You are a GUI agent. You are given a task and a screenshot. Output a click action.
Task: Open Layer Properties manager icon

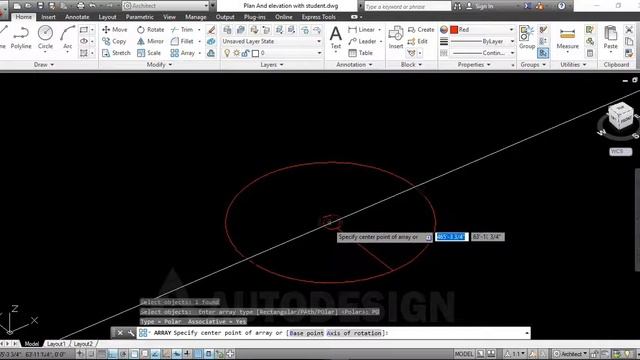coord(227,30)
